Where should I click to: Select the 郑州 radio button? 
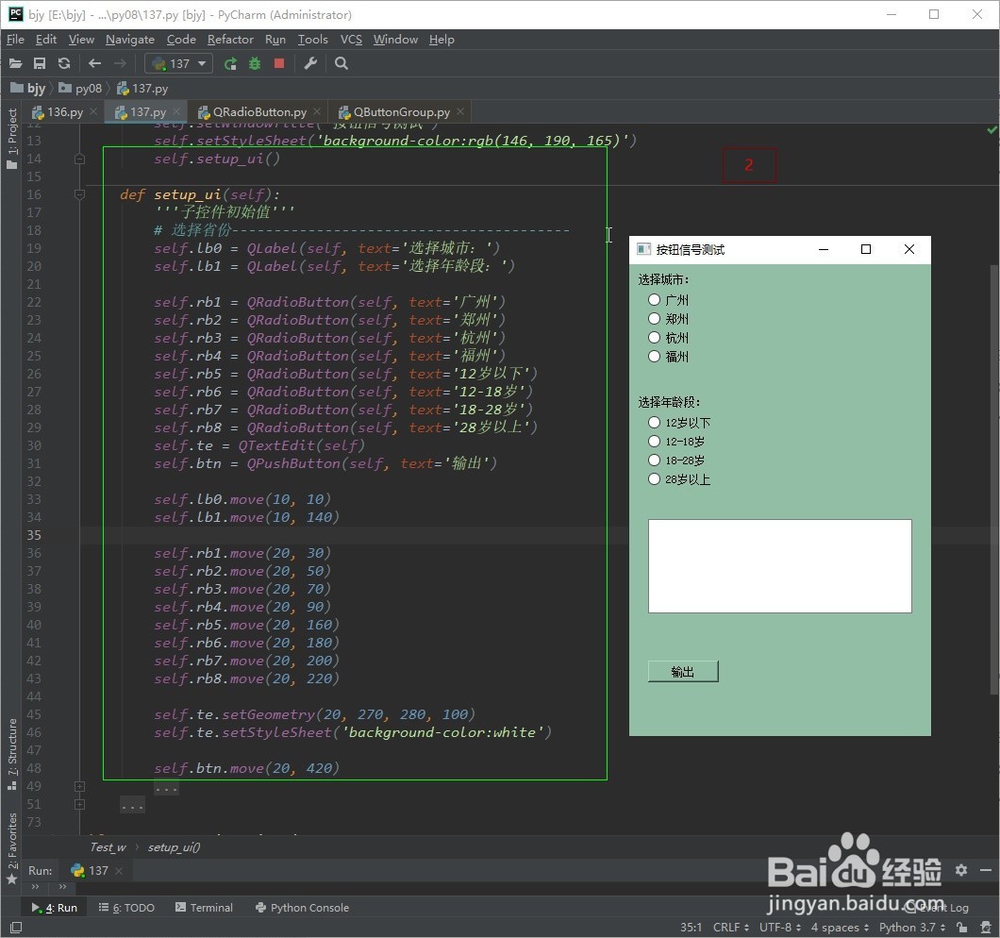668,318
